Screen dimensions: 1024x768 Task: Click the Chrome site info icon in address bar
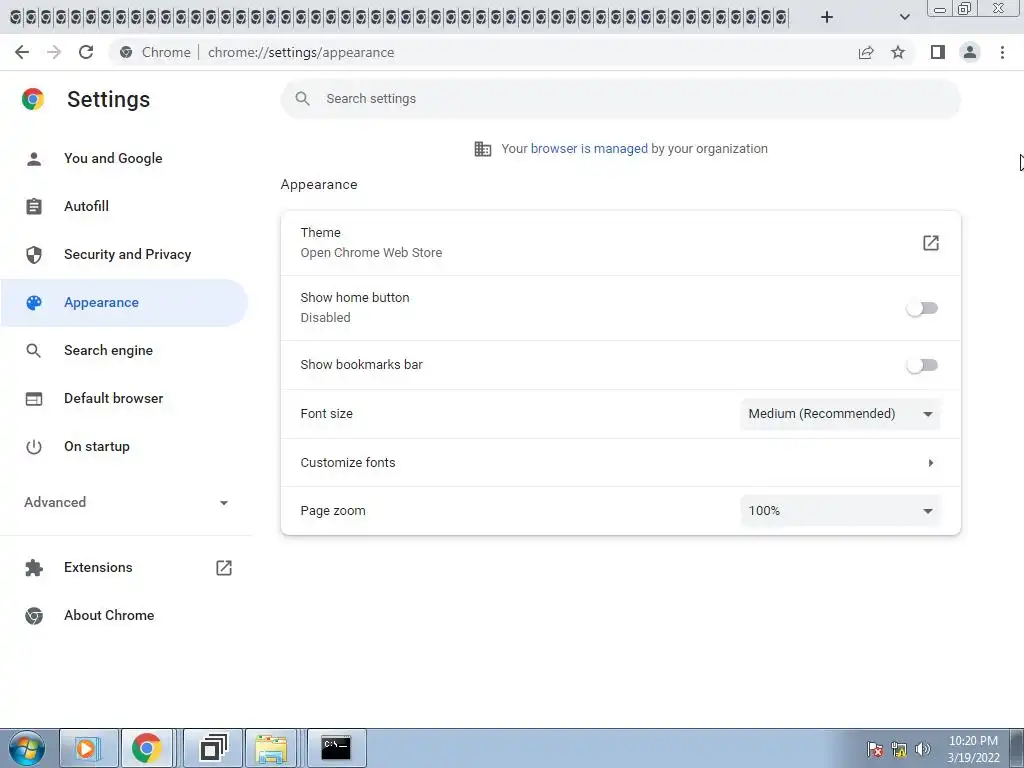[x=126, y=52]
